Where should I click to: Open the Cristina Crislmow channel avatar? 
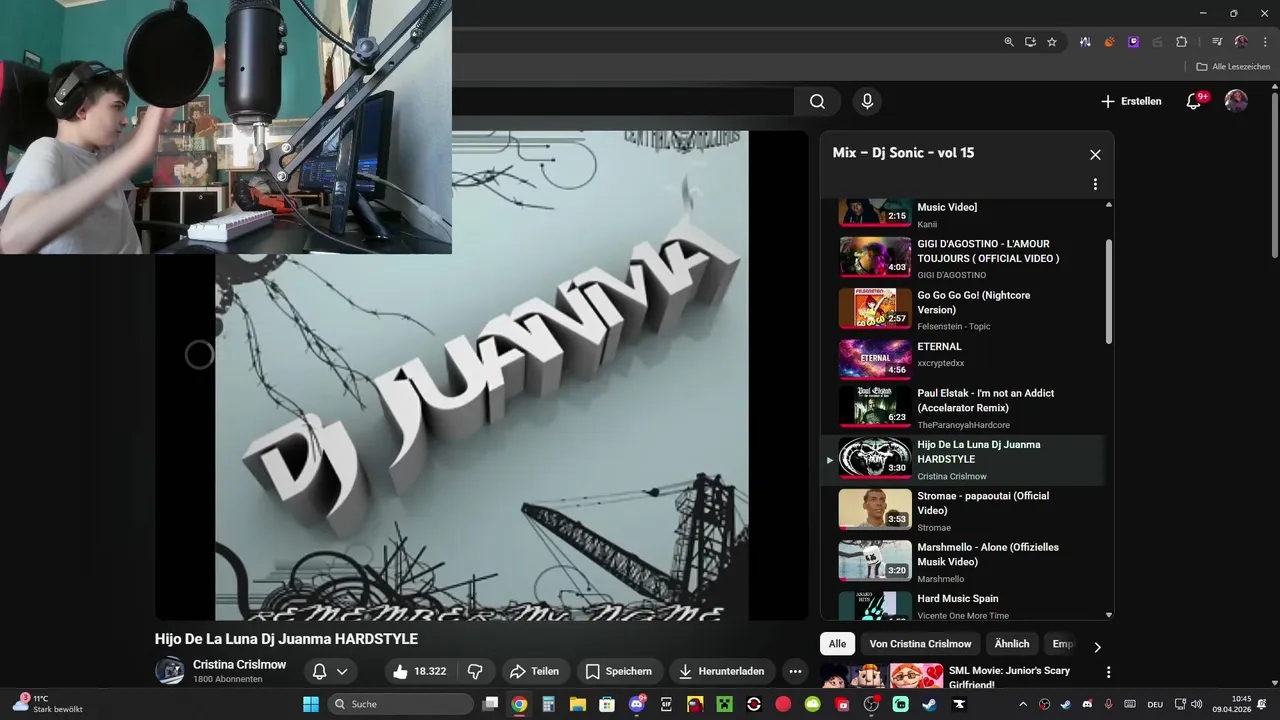tap(169, 671)
